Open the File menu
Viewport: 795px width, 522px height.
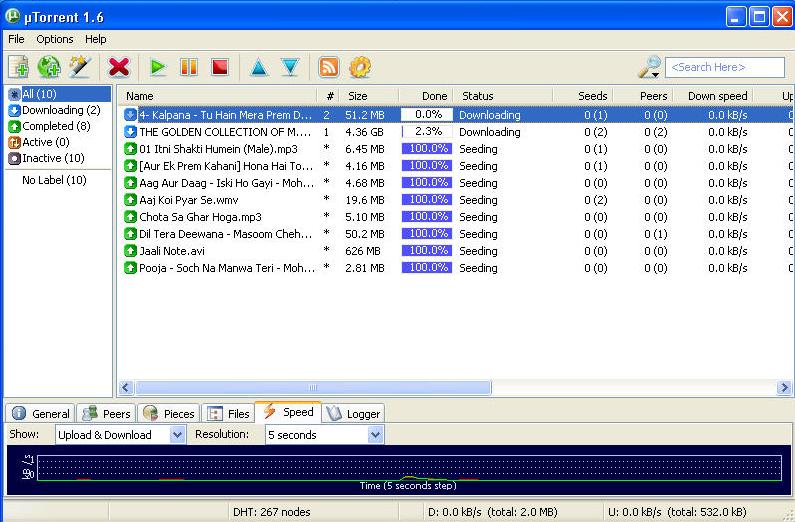[x=16, y=39]
